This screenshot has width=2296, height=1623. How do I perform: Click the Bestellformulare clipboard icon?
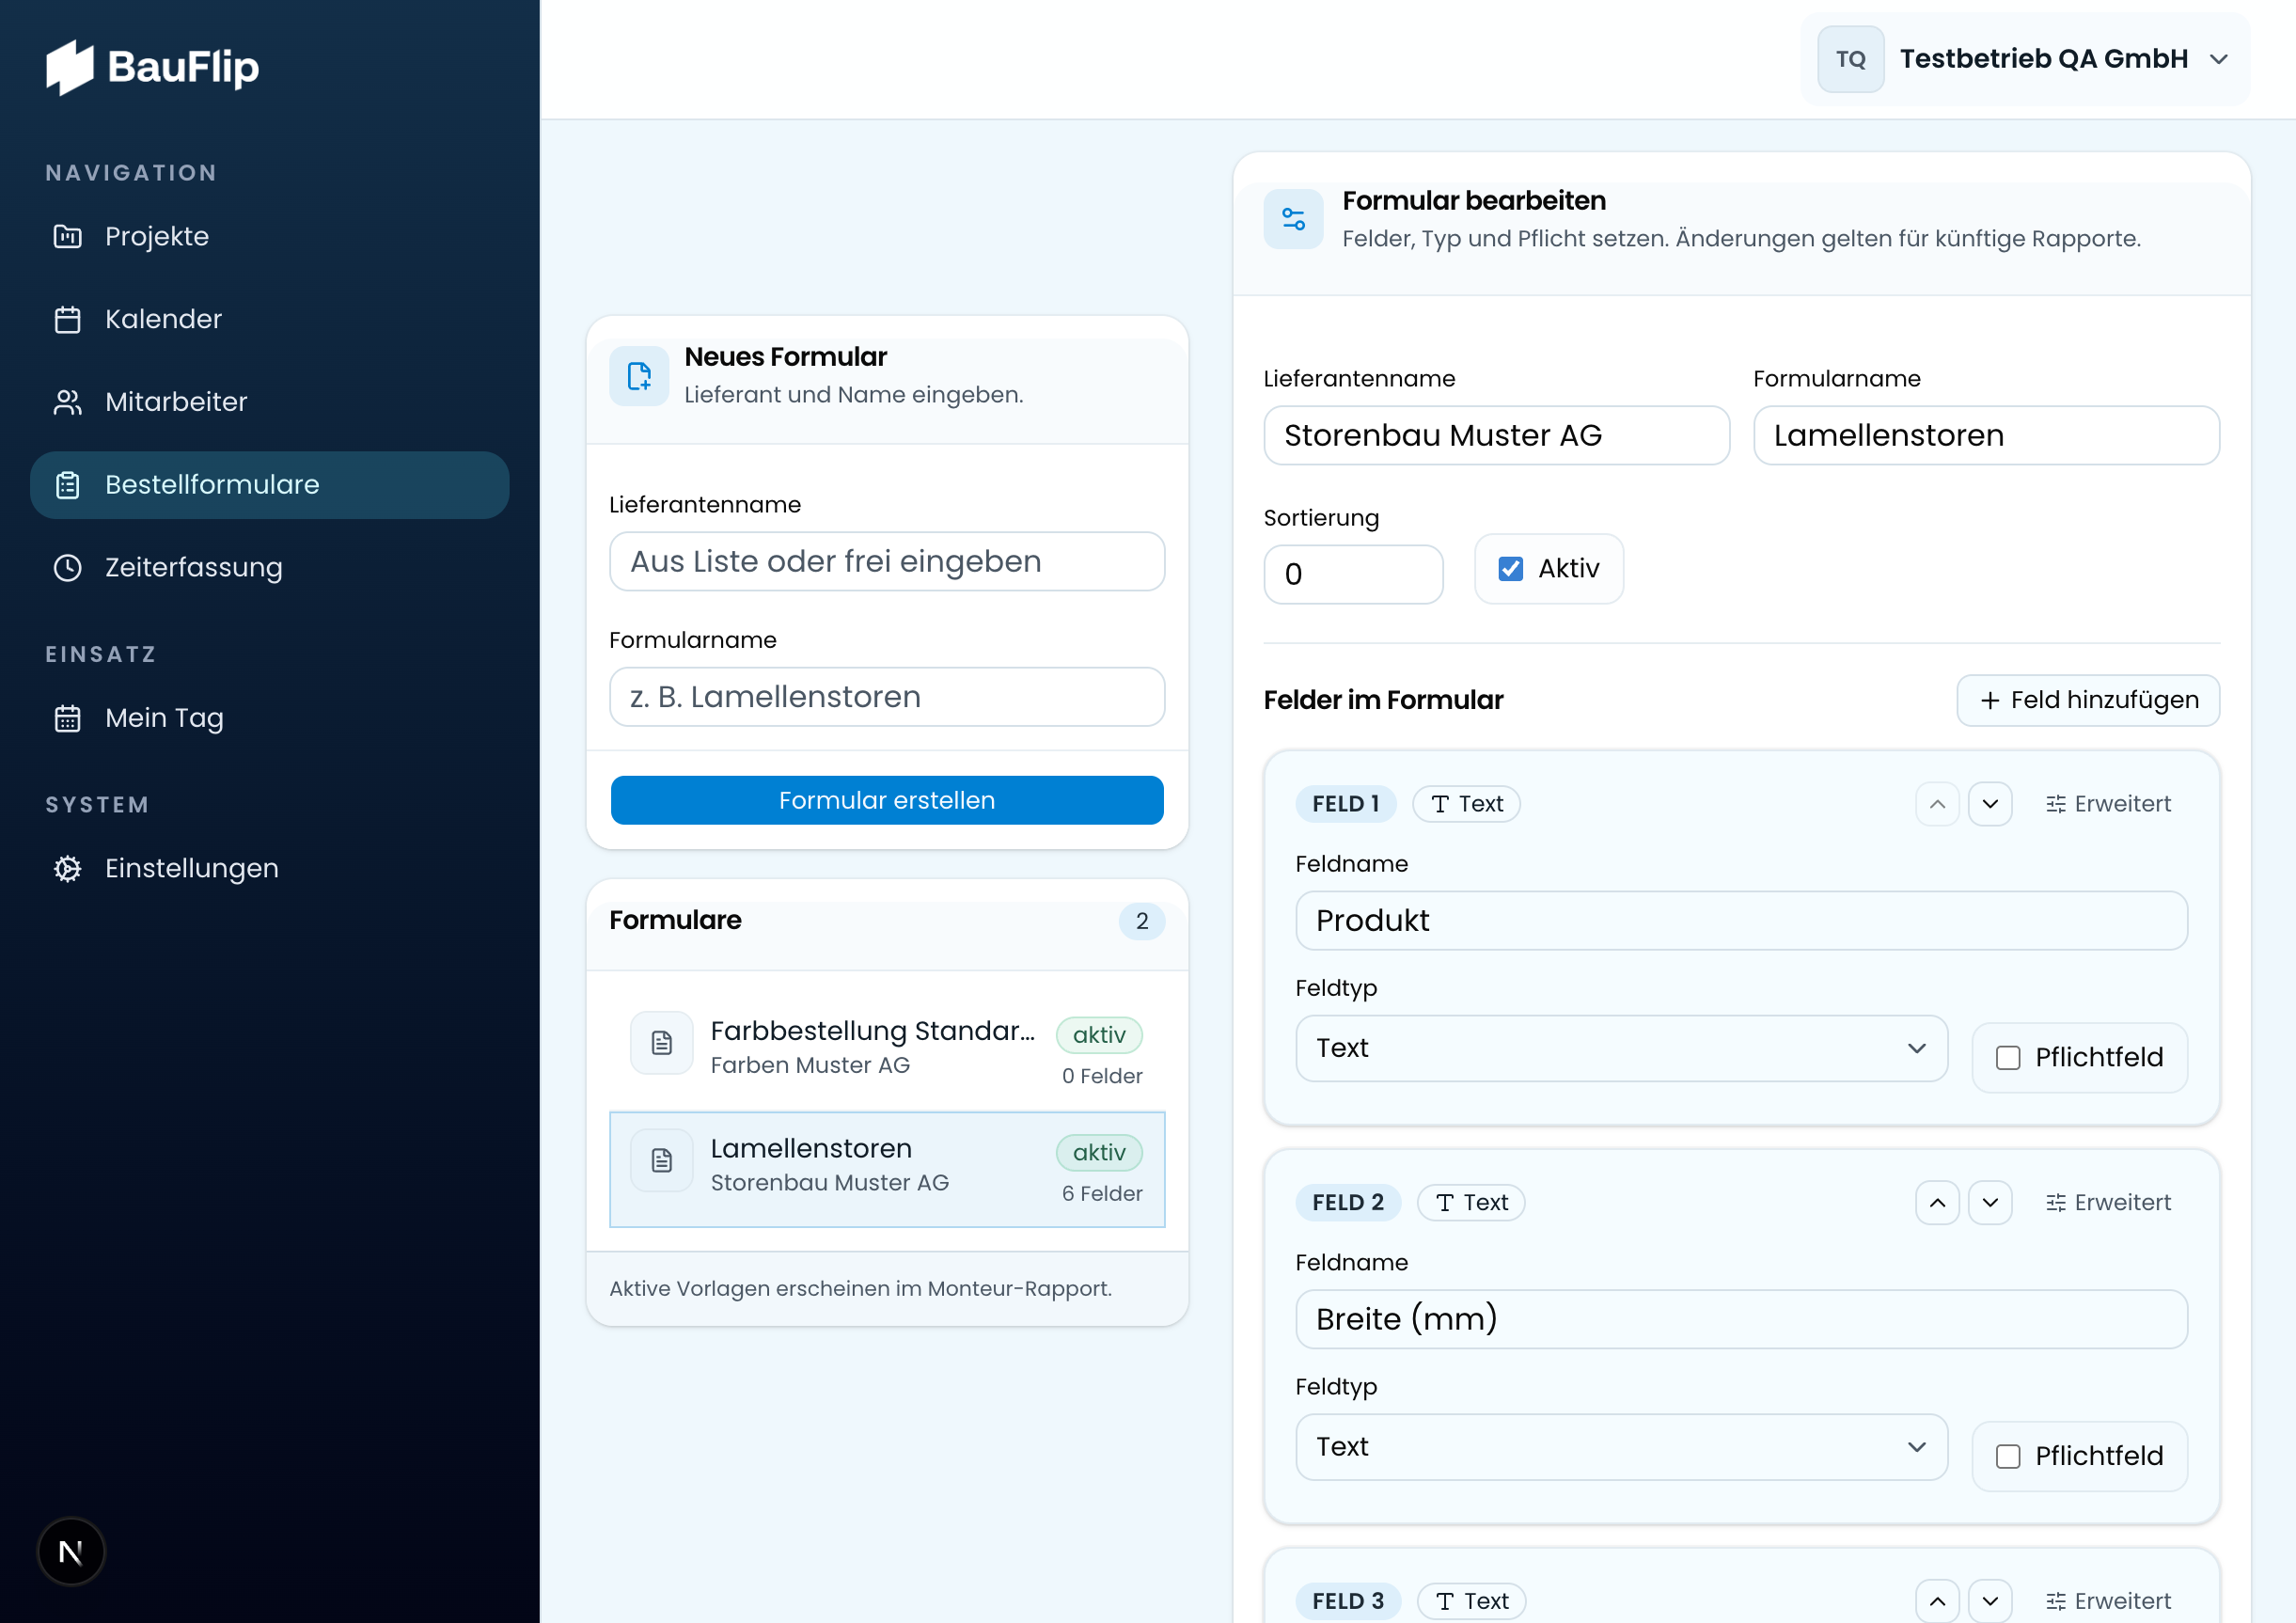pos(67,485)
